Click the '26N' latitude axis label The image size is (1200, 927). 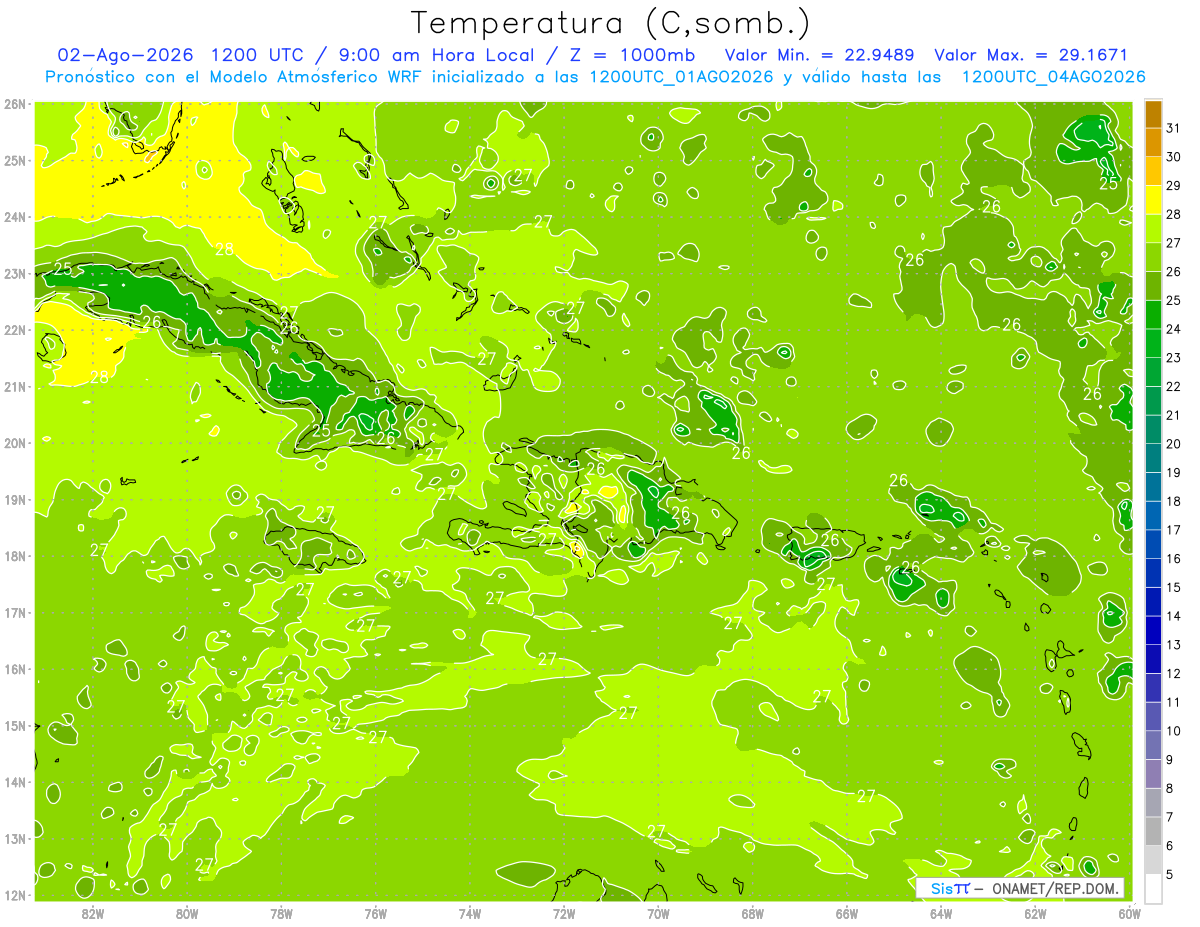(15, 104)
